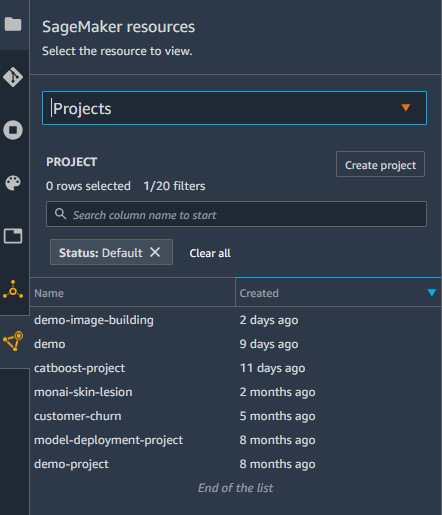Open the monai-skin-lesion project
The height and width of the screenshot is (515, 442).
tap(83, 392)
